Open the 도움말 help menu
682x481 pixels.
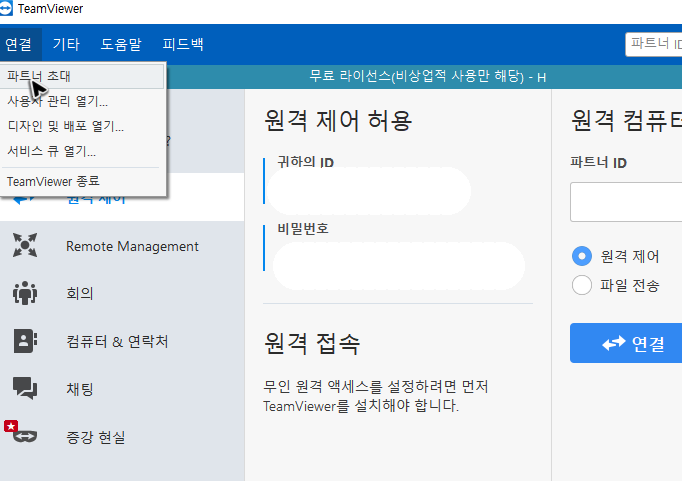(x=121, y=44)
